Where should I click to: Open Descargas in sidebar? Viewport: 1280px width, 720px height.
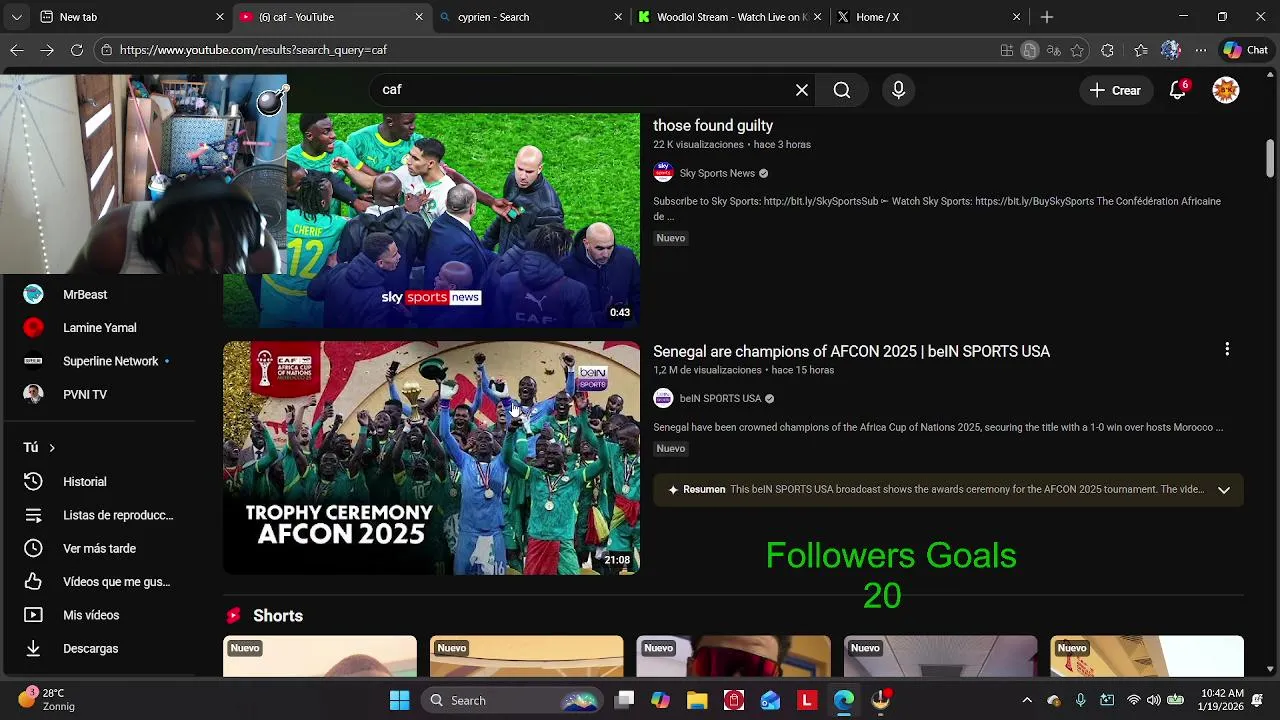tap(90, 648)
